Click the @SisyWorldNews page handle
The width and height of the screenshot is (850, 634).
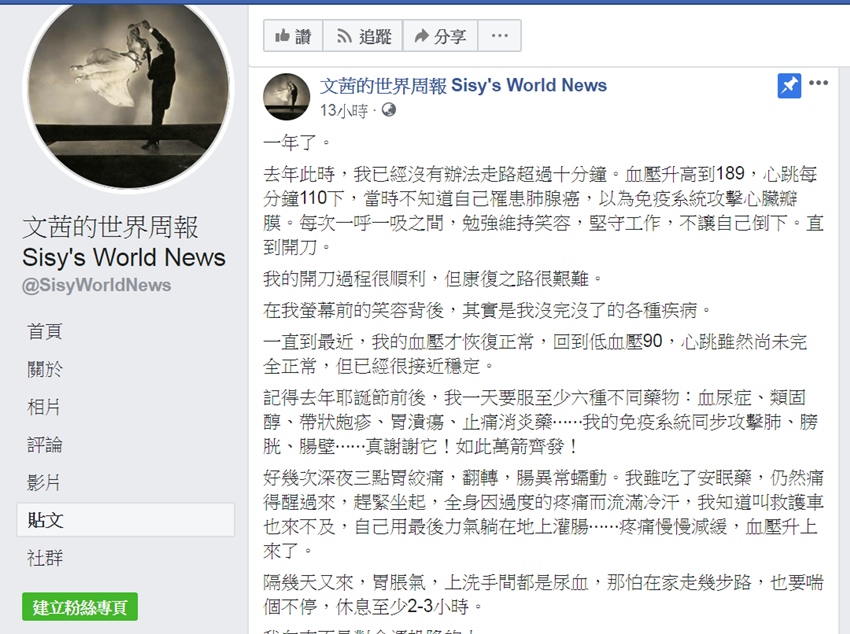96,285
